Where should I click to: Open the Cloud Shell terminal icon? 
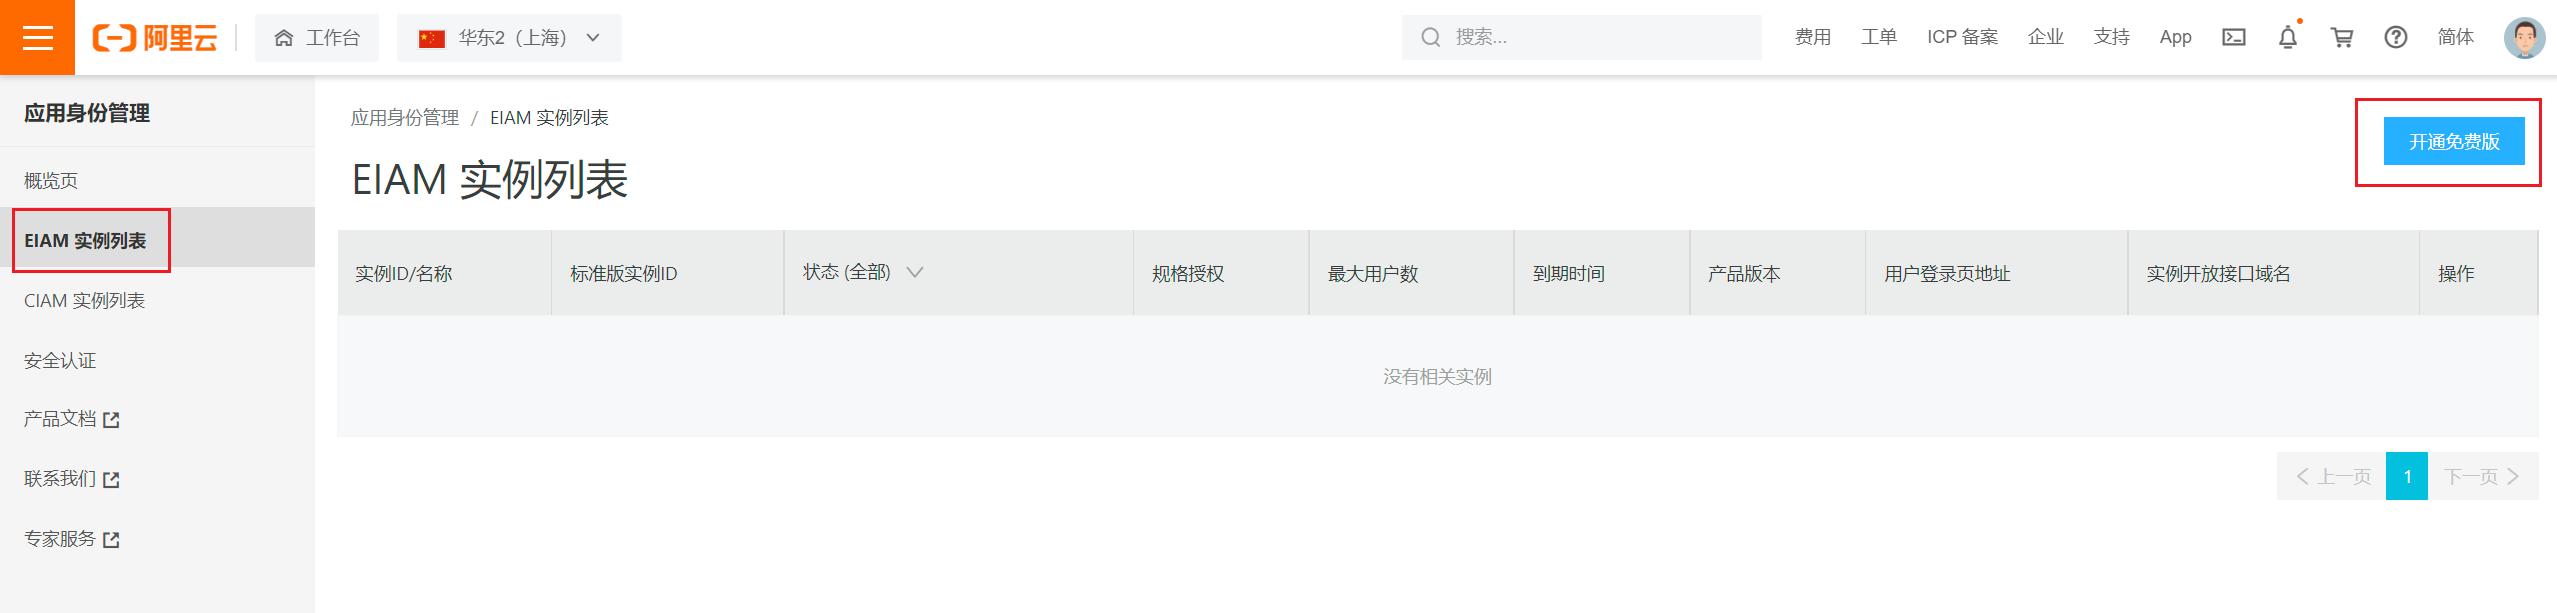coord(2233,38)
